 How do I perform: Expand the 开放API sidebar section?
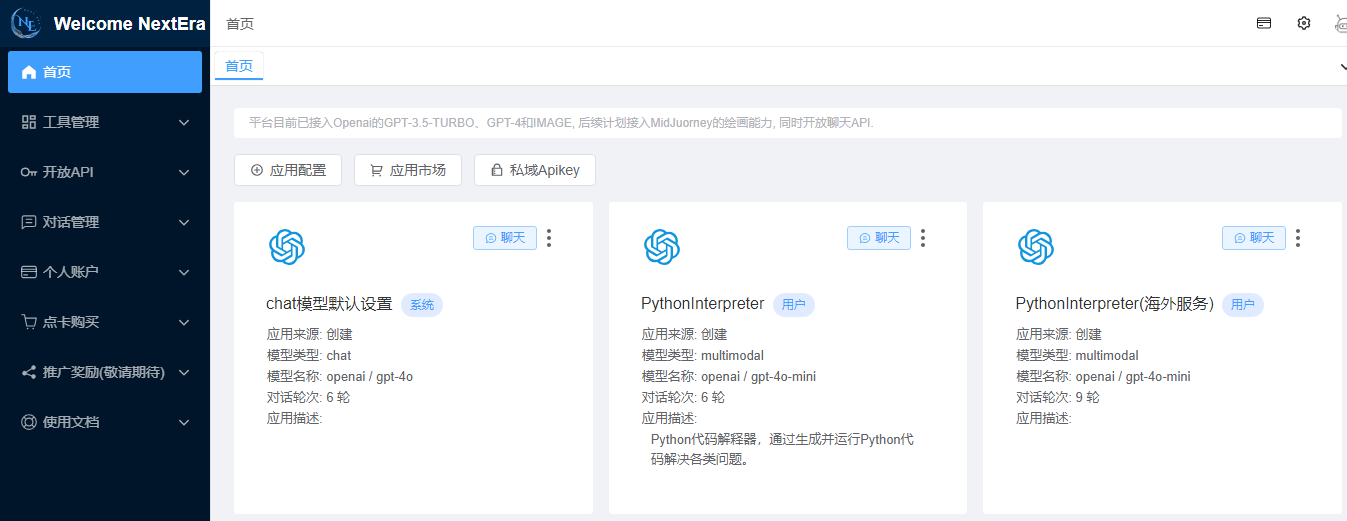[x=105, y=172]
